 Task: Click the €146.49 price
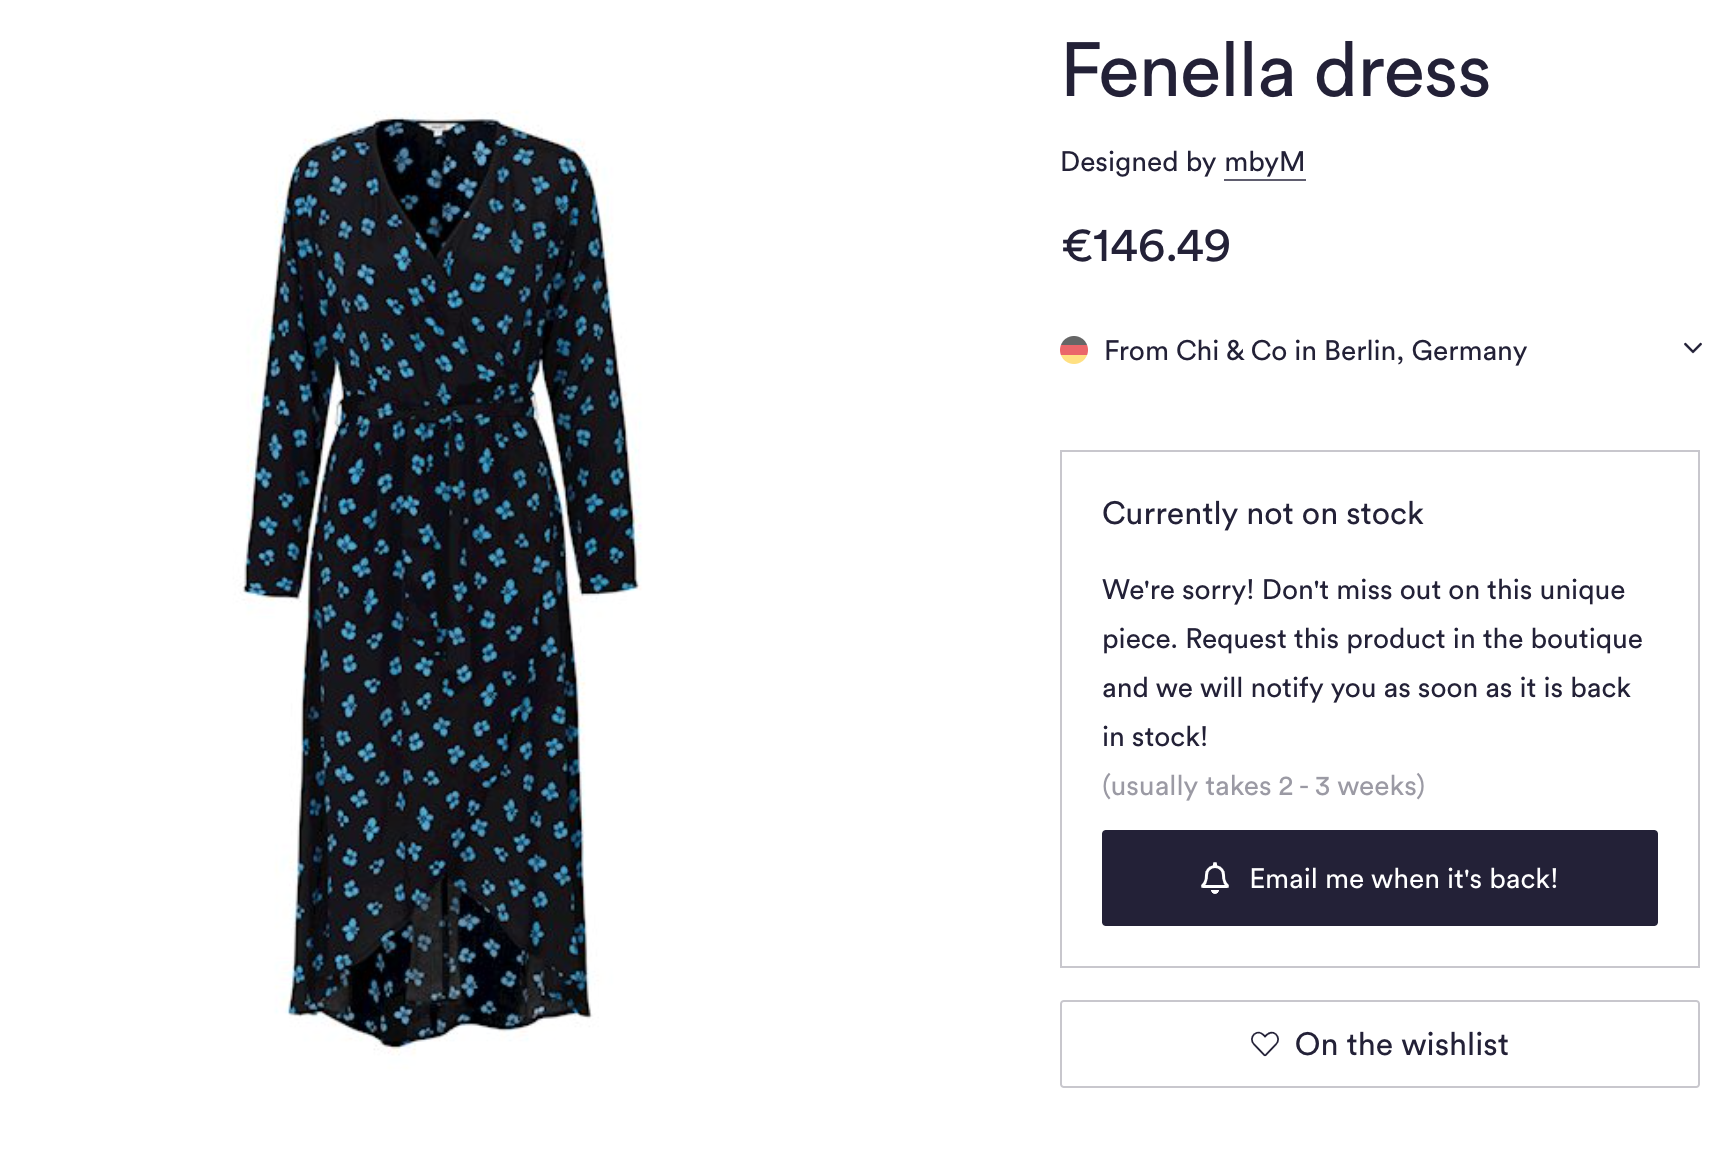[x=1145, y=246]
